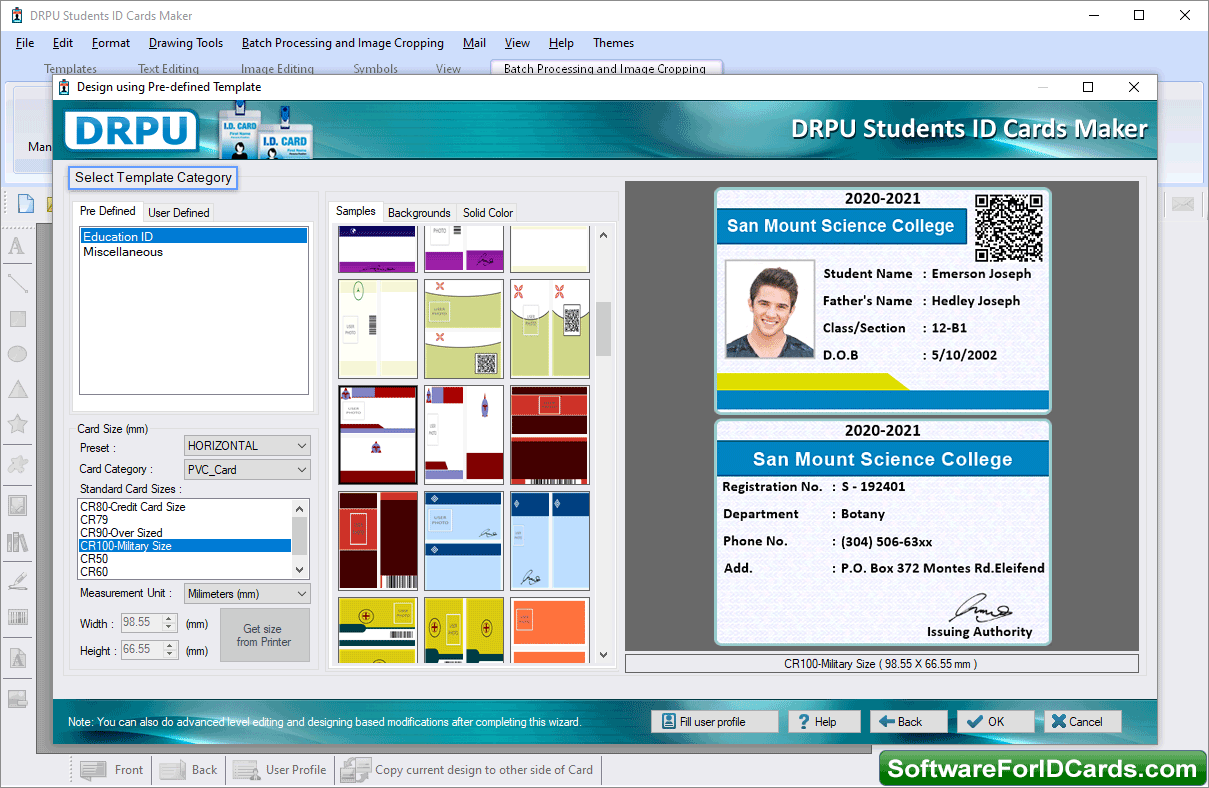Open the Solid Color tab
The image size is (1209, 788).
pyautogui.click(x=488, y=212)
